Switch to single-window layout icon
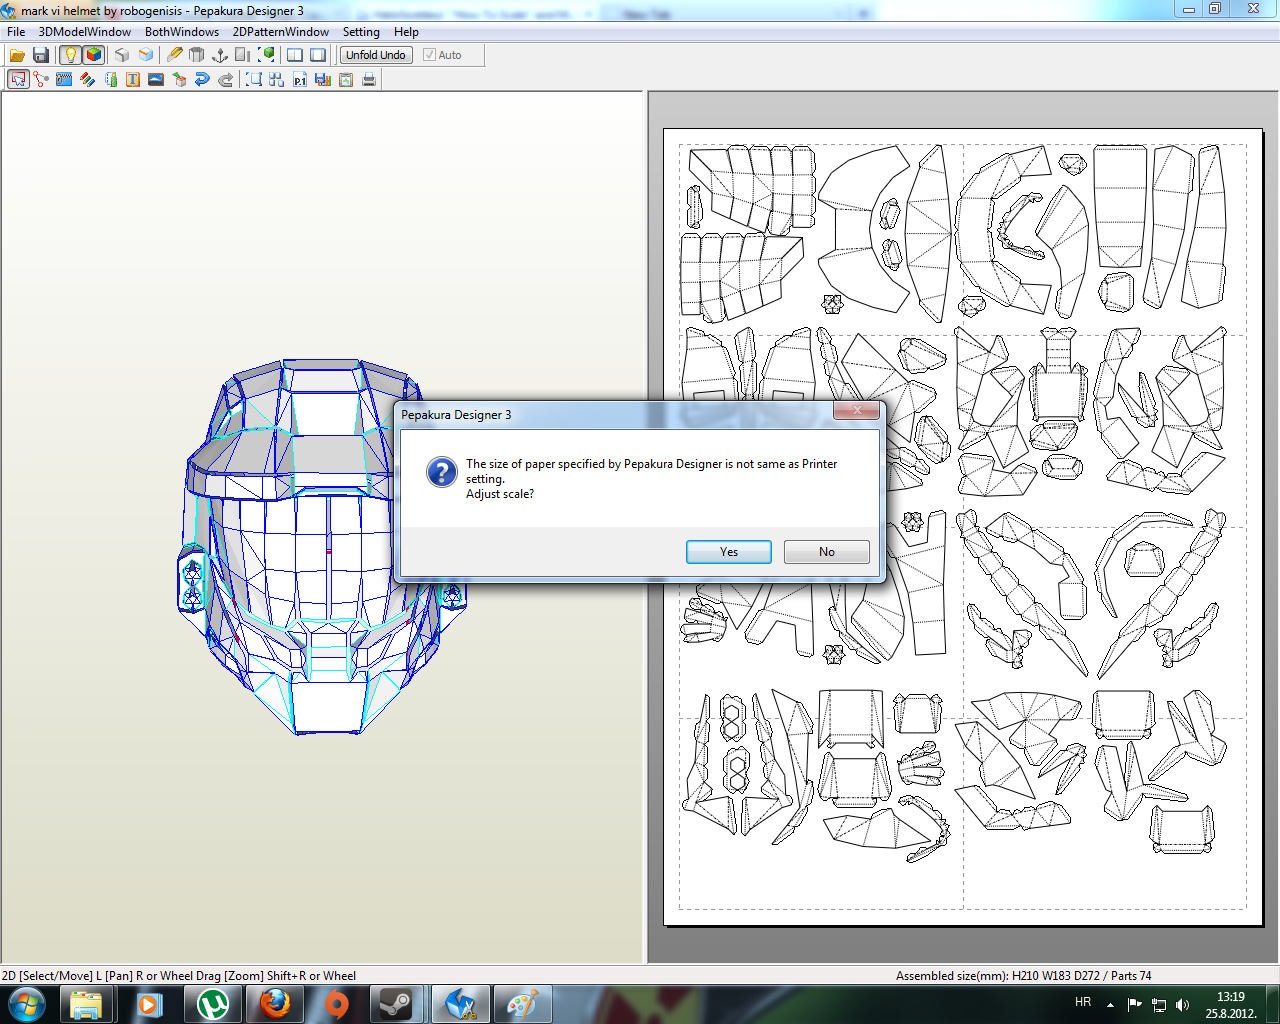Image resolution: width=1280 pixels, height=1024 pixels. [318, 55]
